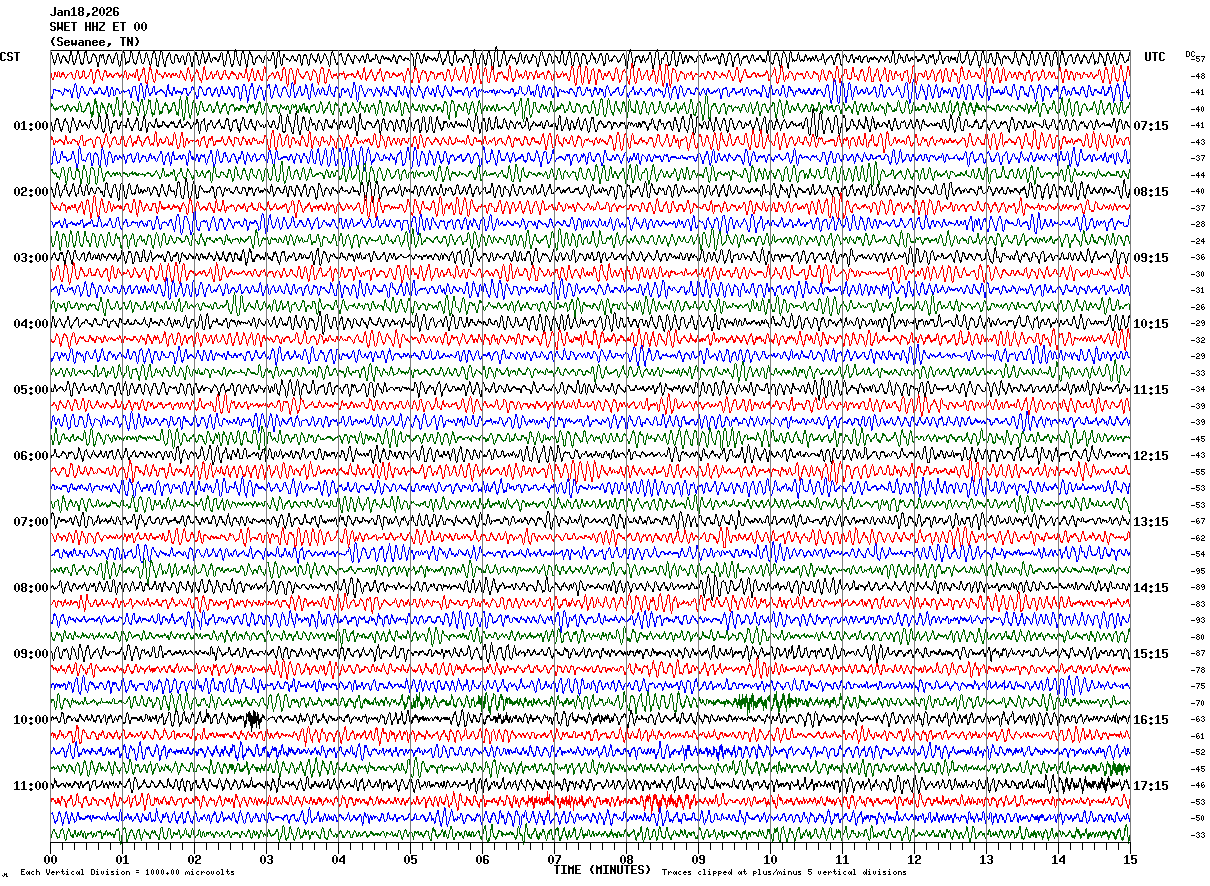Click minute tick label 05 on the time axis
The height and width of the screenshot is (886, 1210).
click(x=410, y=859)
